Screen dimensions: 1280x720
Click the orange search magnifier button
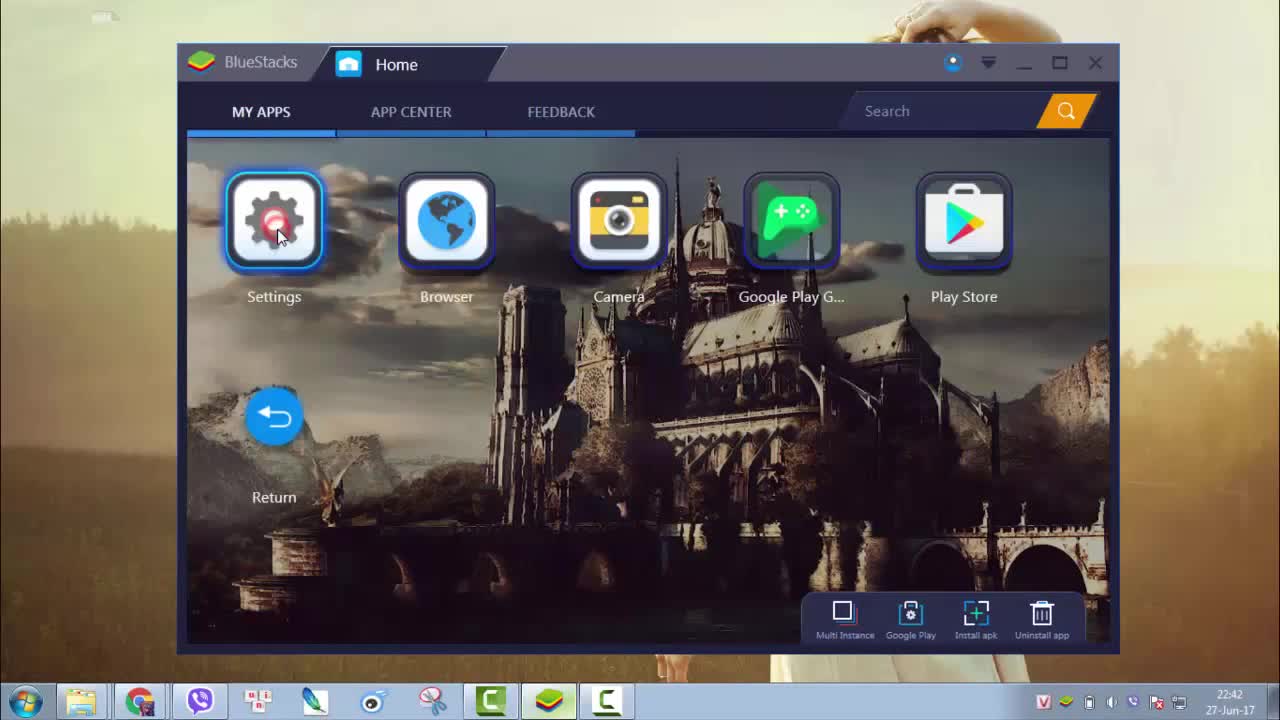(x=1066, y=111)
